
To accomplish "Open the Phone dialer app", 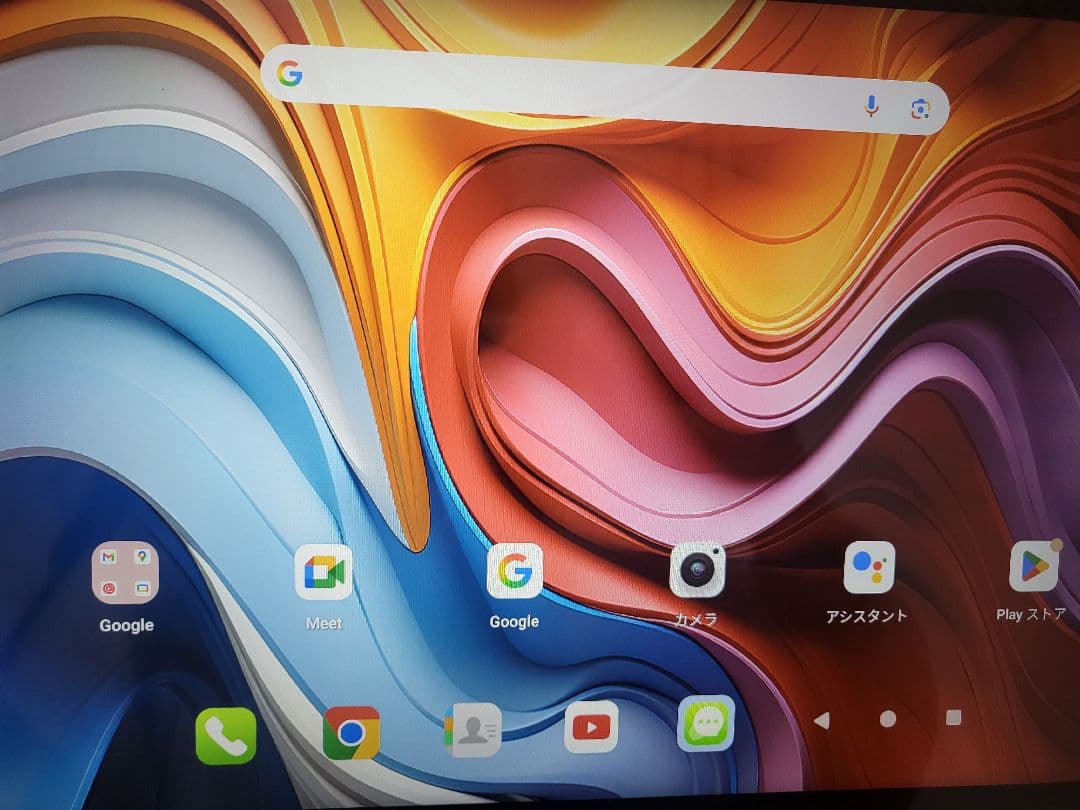I will point(225,731).
